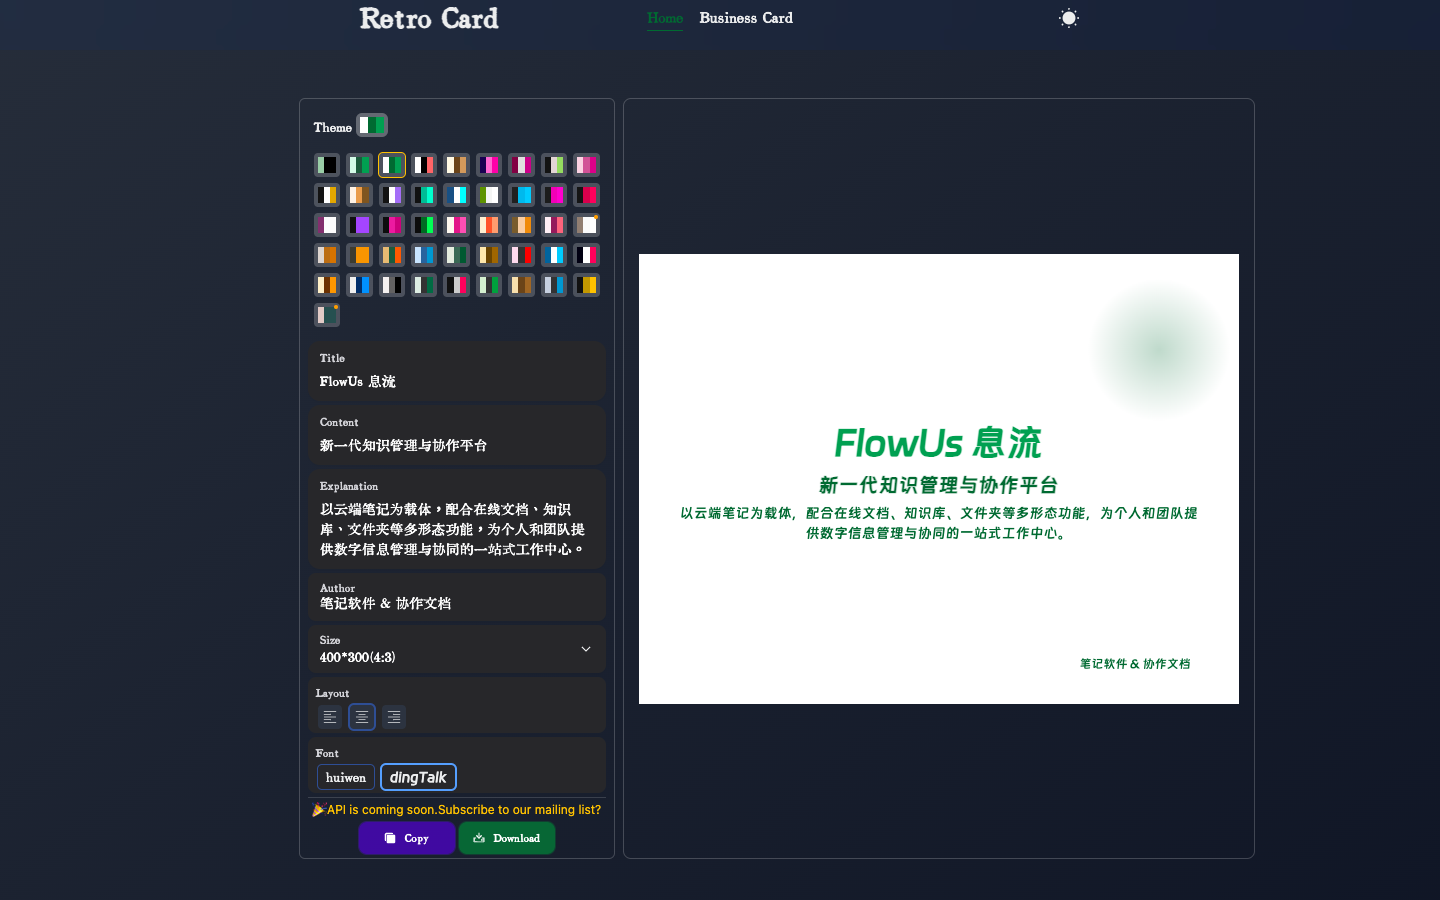This screenshot has height=900, width=1440.
Task: Pick the tan, green and orange swatch
Action: (392, 255)
